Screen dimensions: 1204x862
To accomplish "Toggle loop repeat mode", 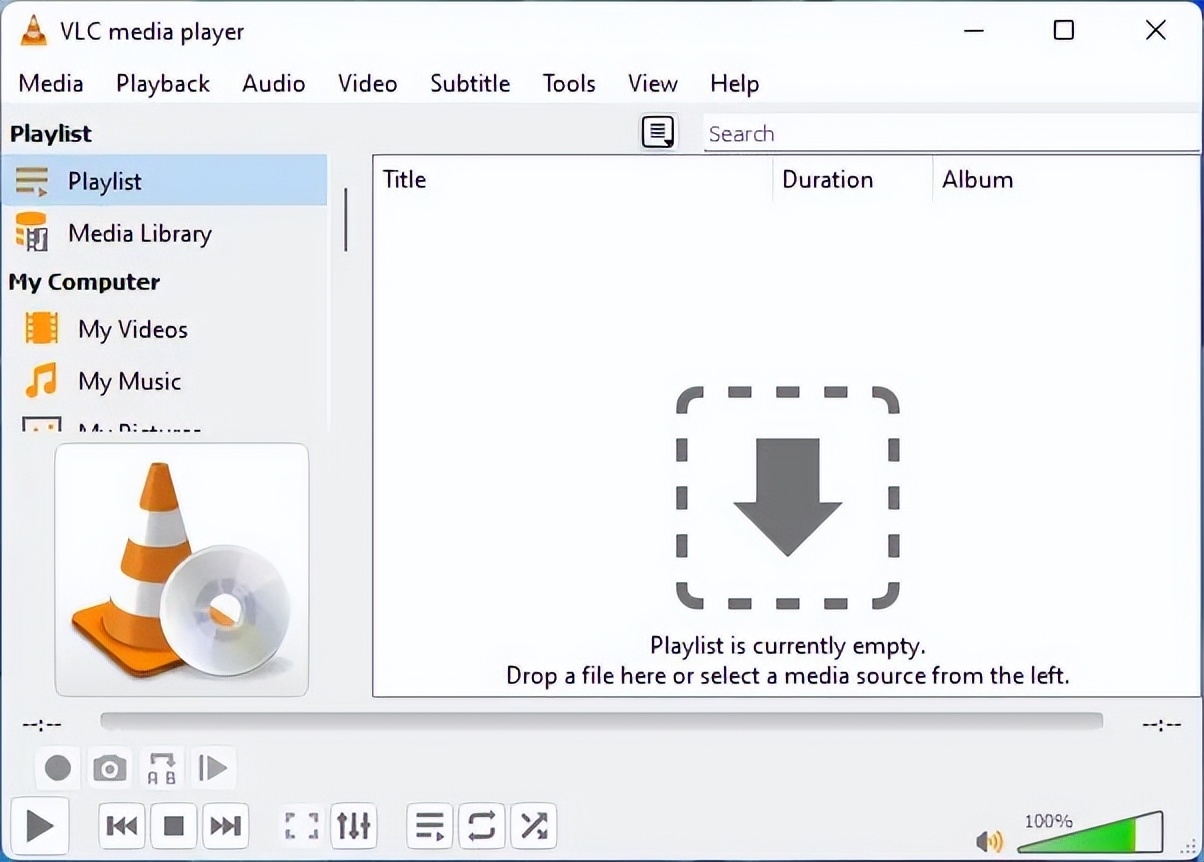I will point(481,826).
